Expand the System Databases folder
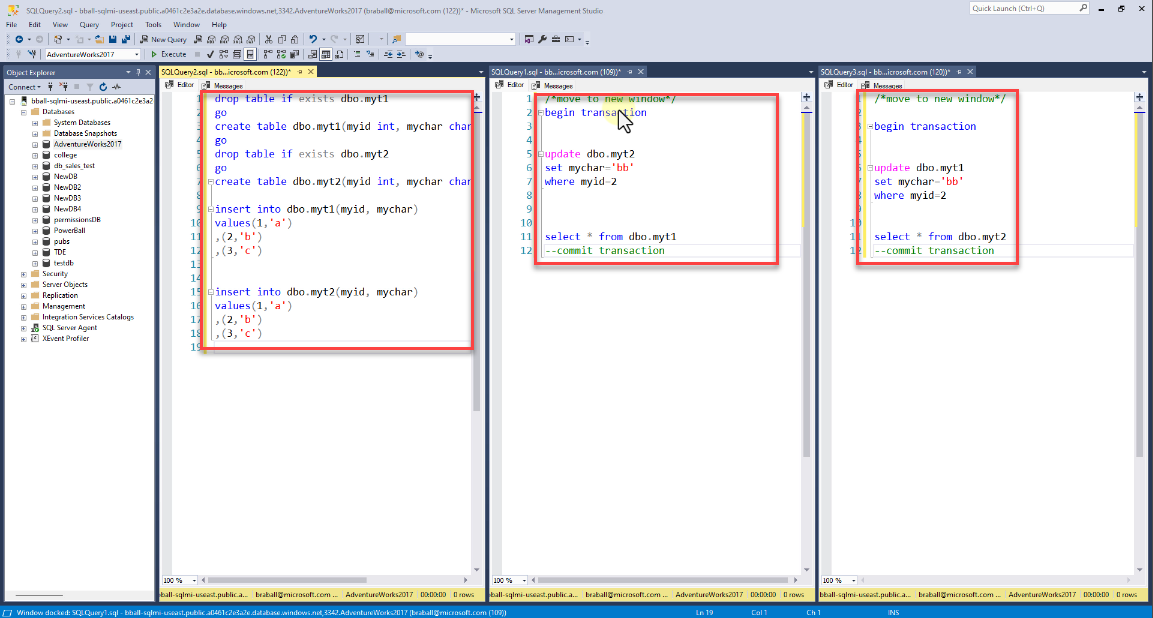Screen dimensions: 1153x618 point(35,122)
